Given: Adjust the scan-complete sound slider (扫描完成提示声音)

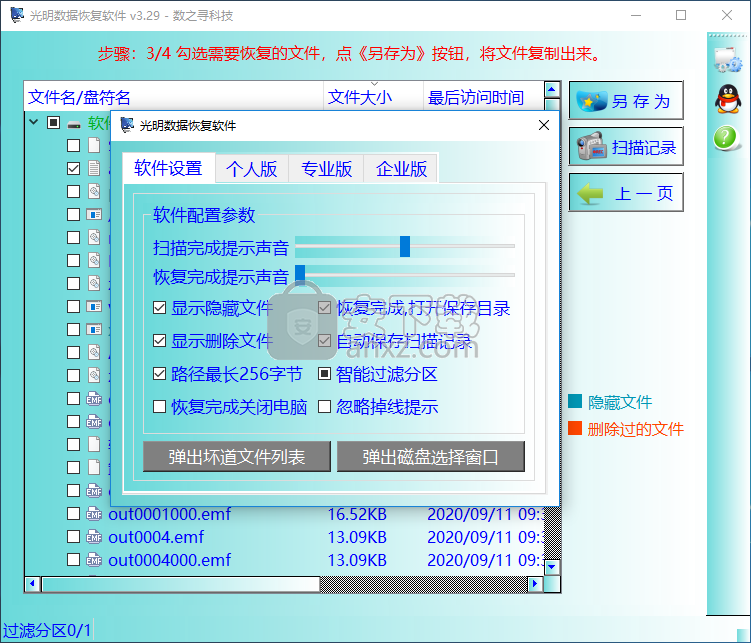Looking at the screenshot, I should pyautogui.click(x=405, y=246).
